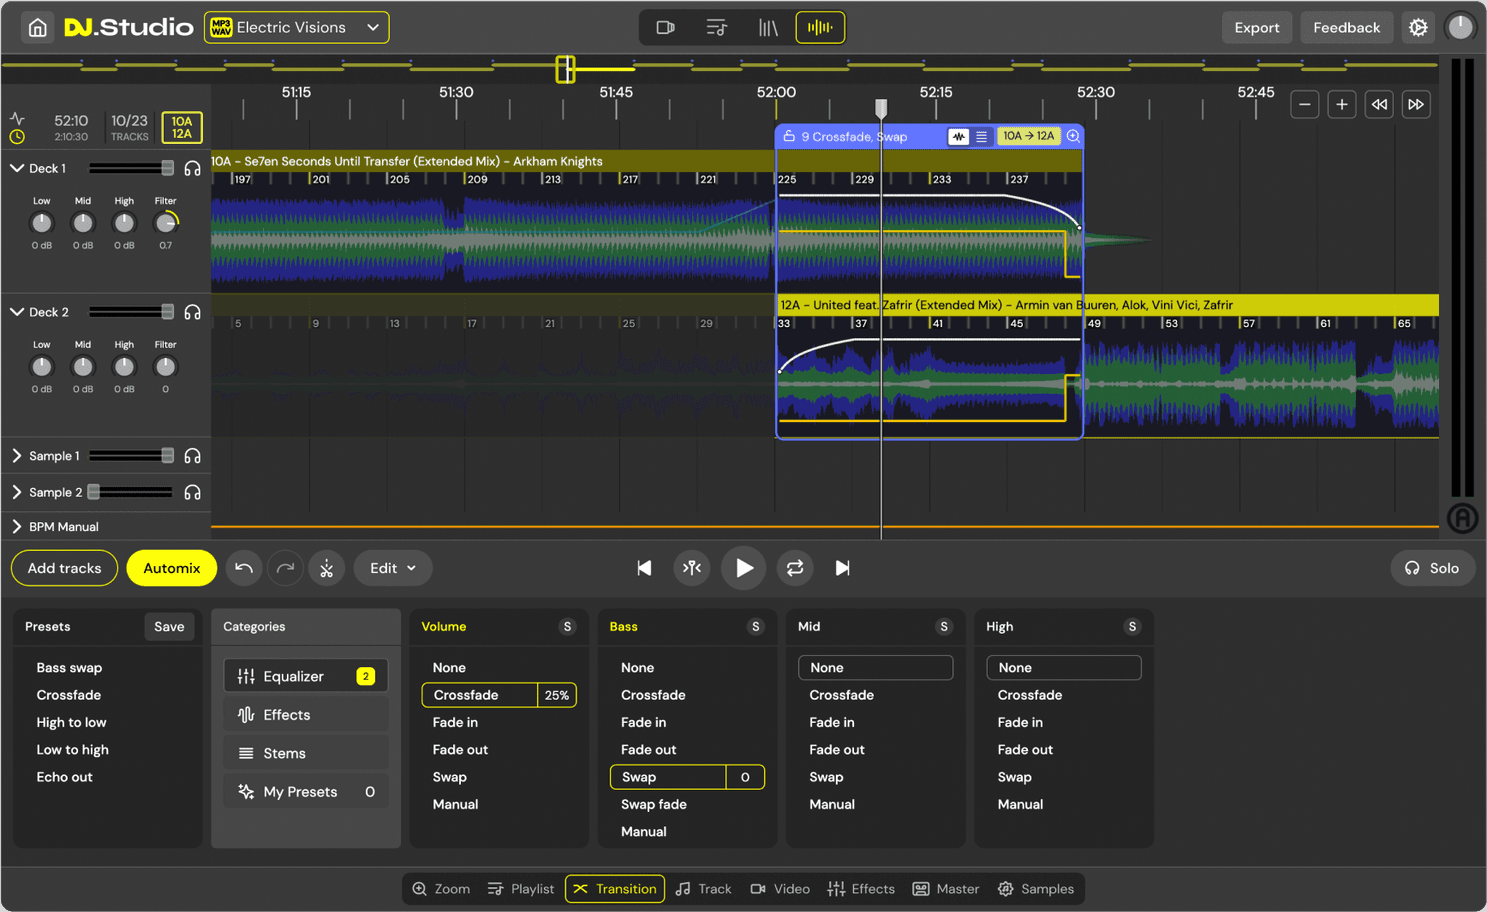Open Deck 1 headphone cue icon

192,168
